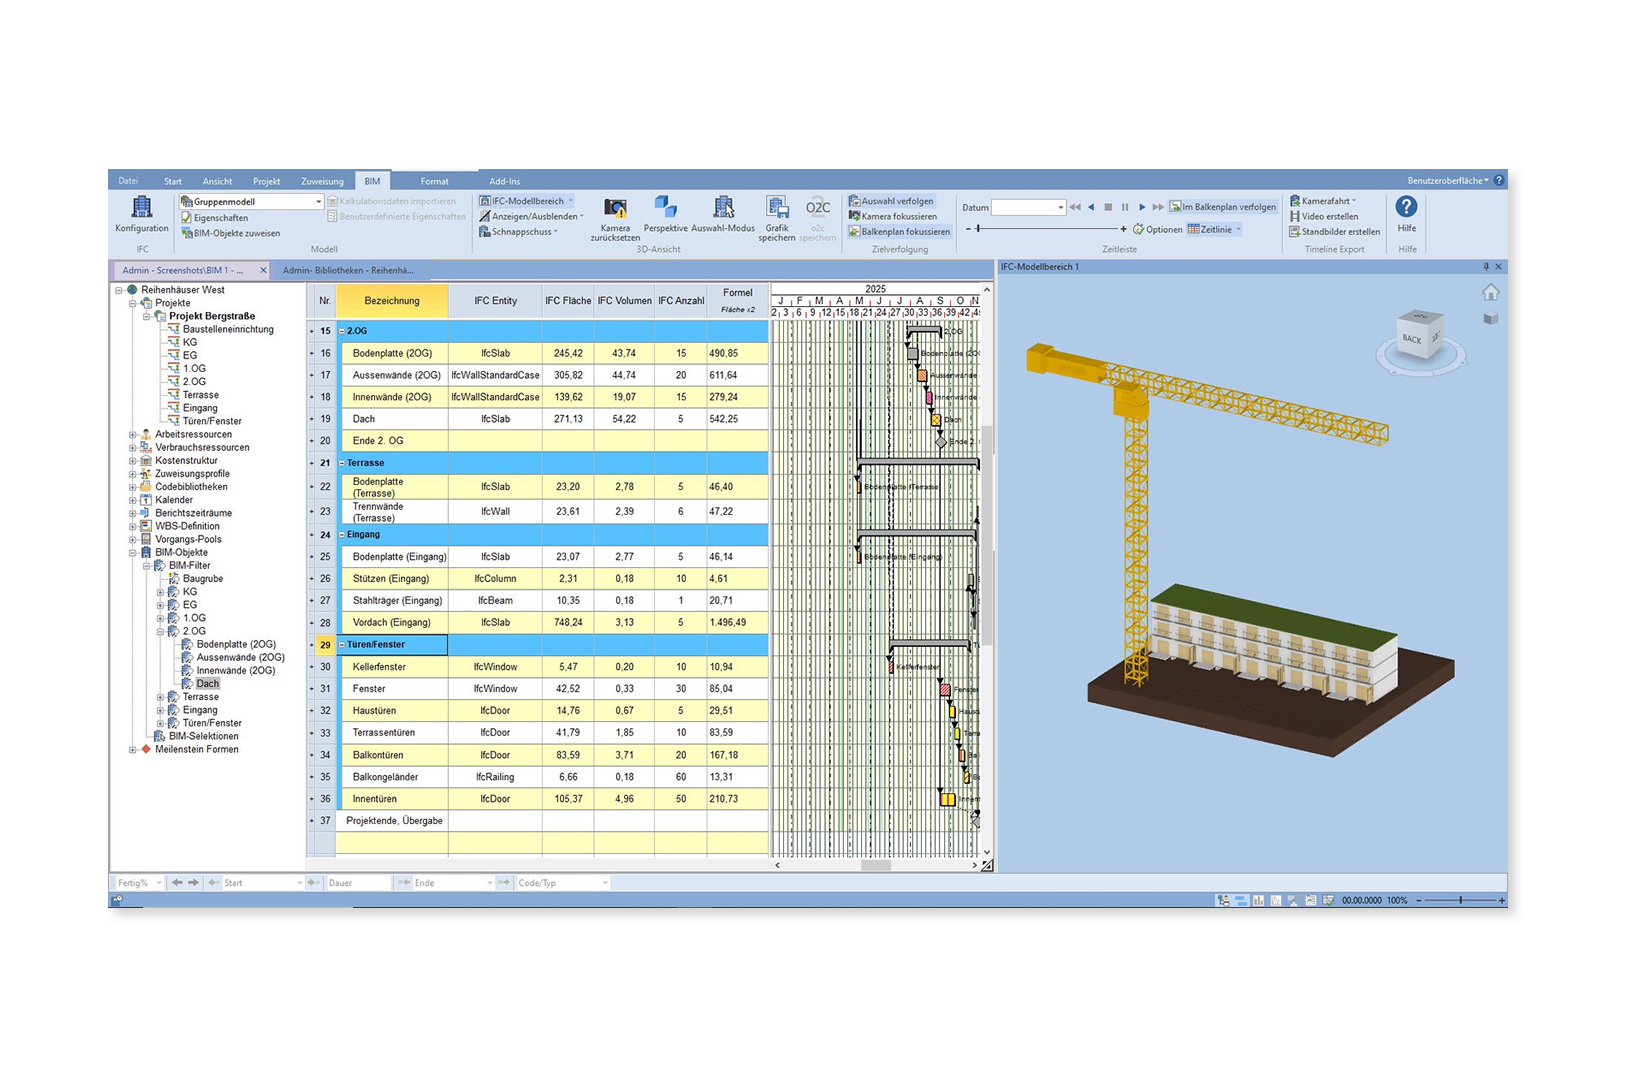
Task: Toggle Im Balkenplan verfolgen
Action: point(1222,207)
